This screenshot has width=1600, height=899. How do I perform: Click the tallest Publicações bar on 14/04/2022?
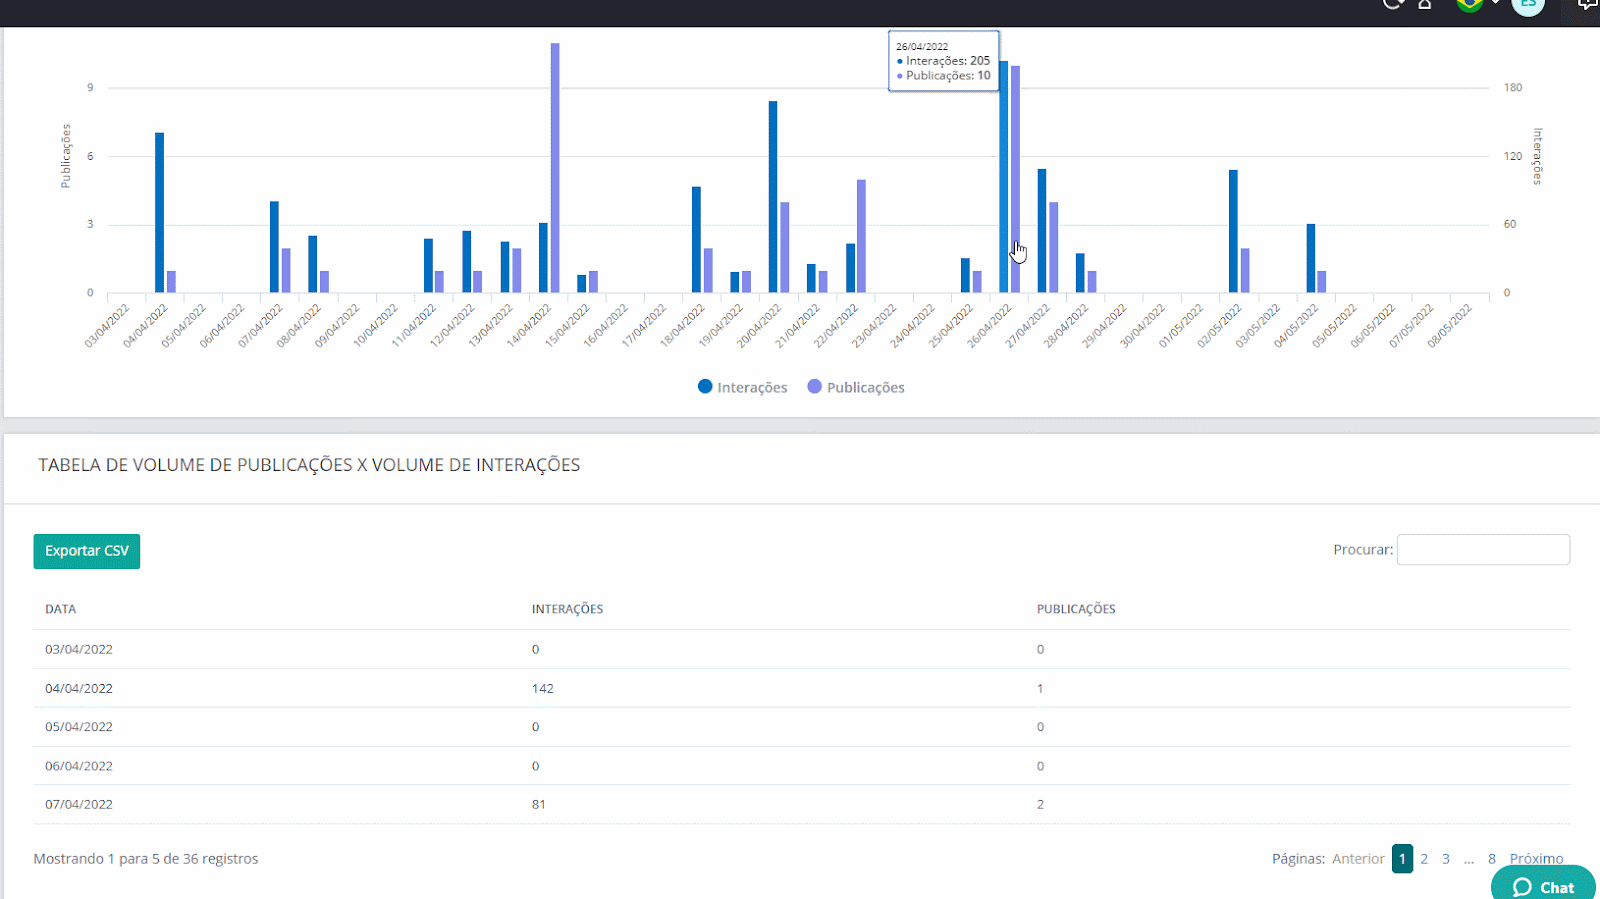pyautogui.click(x=555, y=168)
